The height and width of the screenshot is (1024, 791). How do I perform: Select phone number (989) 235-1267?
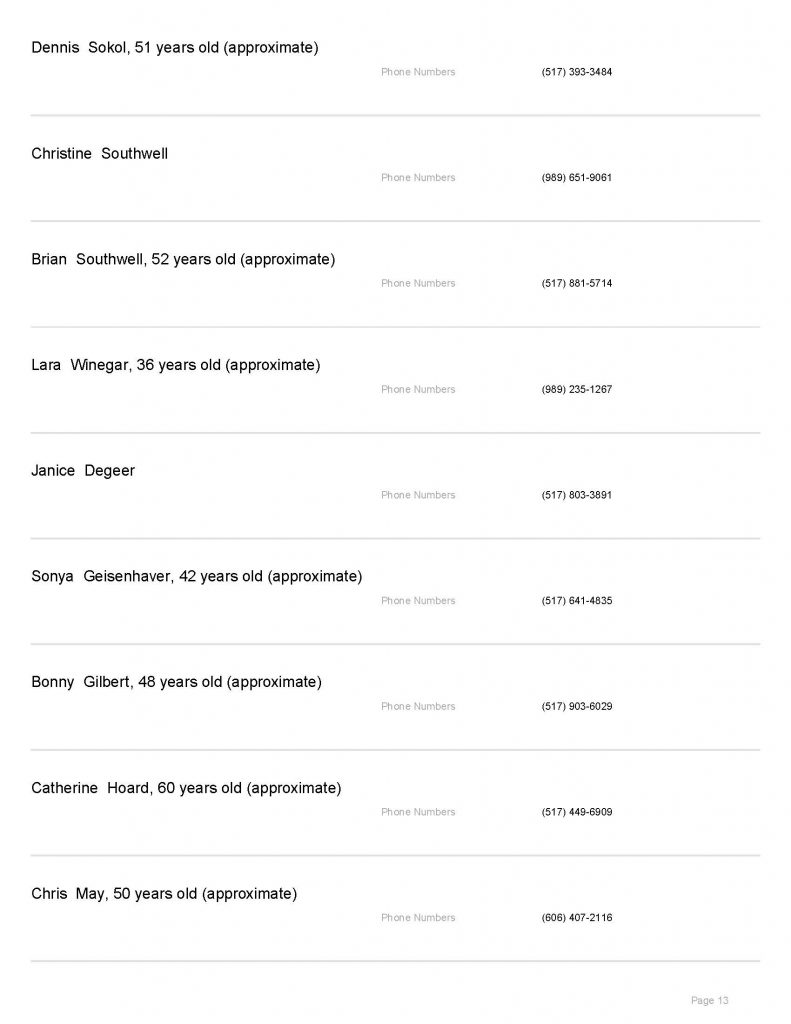pos(576,390)
